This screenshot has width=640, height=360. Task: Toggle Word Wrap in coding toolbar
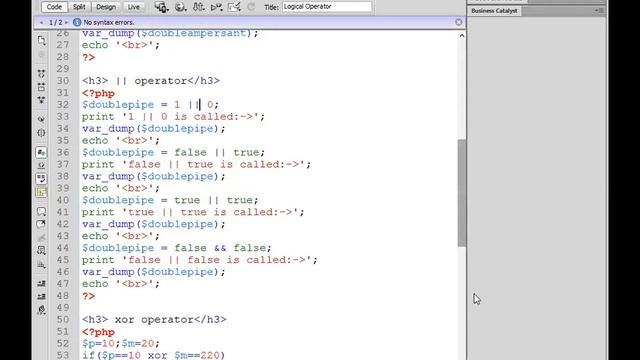[x=41, y=178]
